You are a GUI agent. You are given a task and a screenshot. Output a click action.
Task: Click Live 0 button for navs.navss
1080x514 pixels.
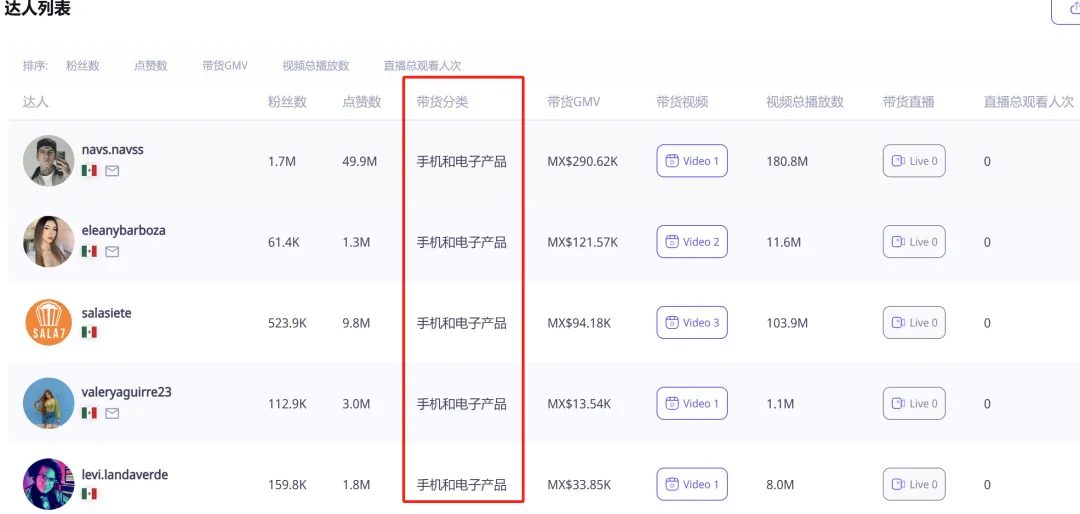point(914,161)
